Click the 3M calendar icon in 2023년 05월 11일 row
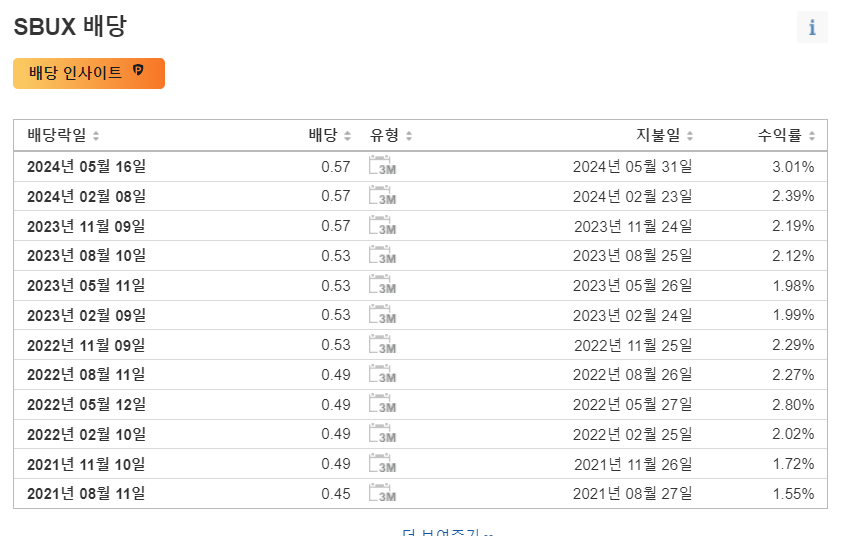The image size is (843, 536). [x=382, y=285]
